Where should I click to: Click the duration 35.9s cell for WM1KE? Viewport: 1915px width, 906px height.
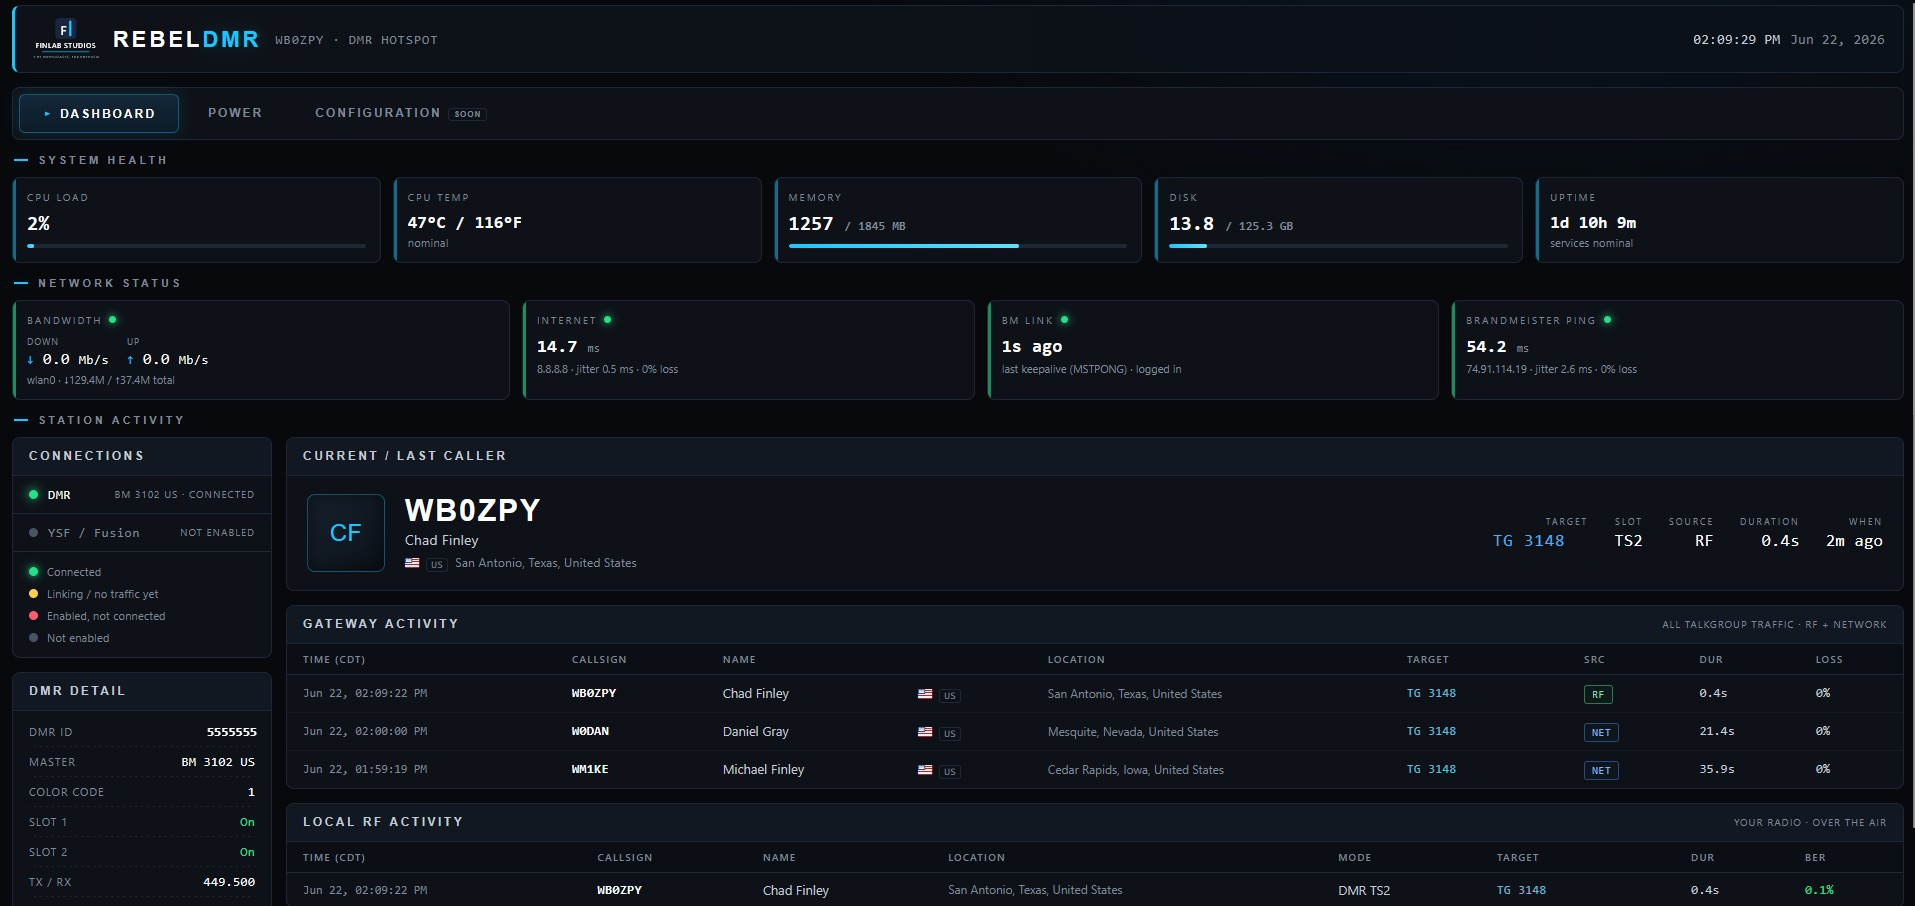tap(1717, 769)
